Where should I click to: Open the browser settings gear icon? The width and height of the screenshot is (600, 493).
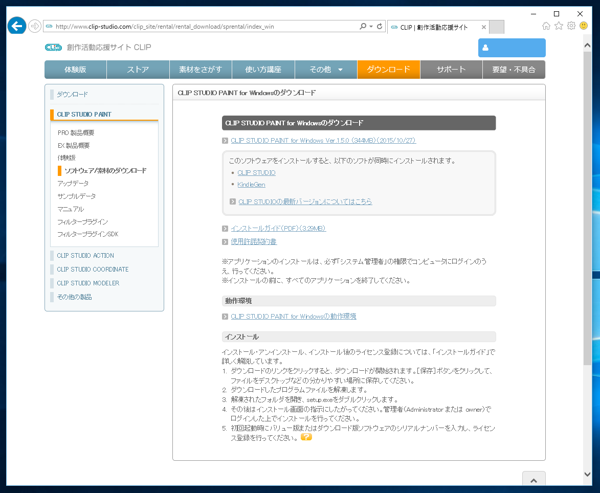pyautogui.click(x=571, y=26)
